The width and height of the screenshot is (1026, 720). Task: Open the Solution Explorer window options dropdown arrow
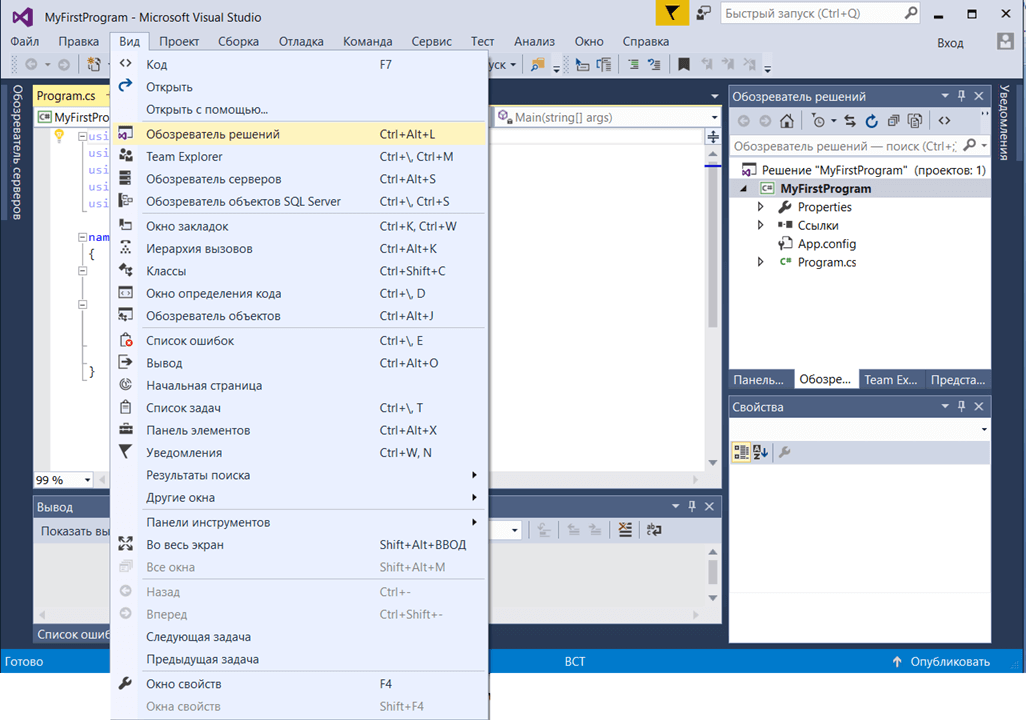(945, 96)
